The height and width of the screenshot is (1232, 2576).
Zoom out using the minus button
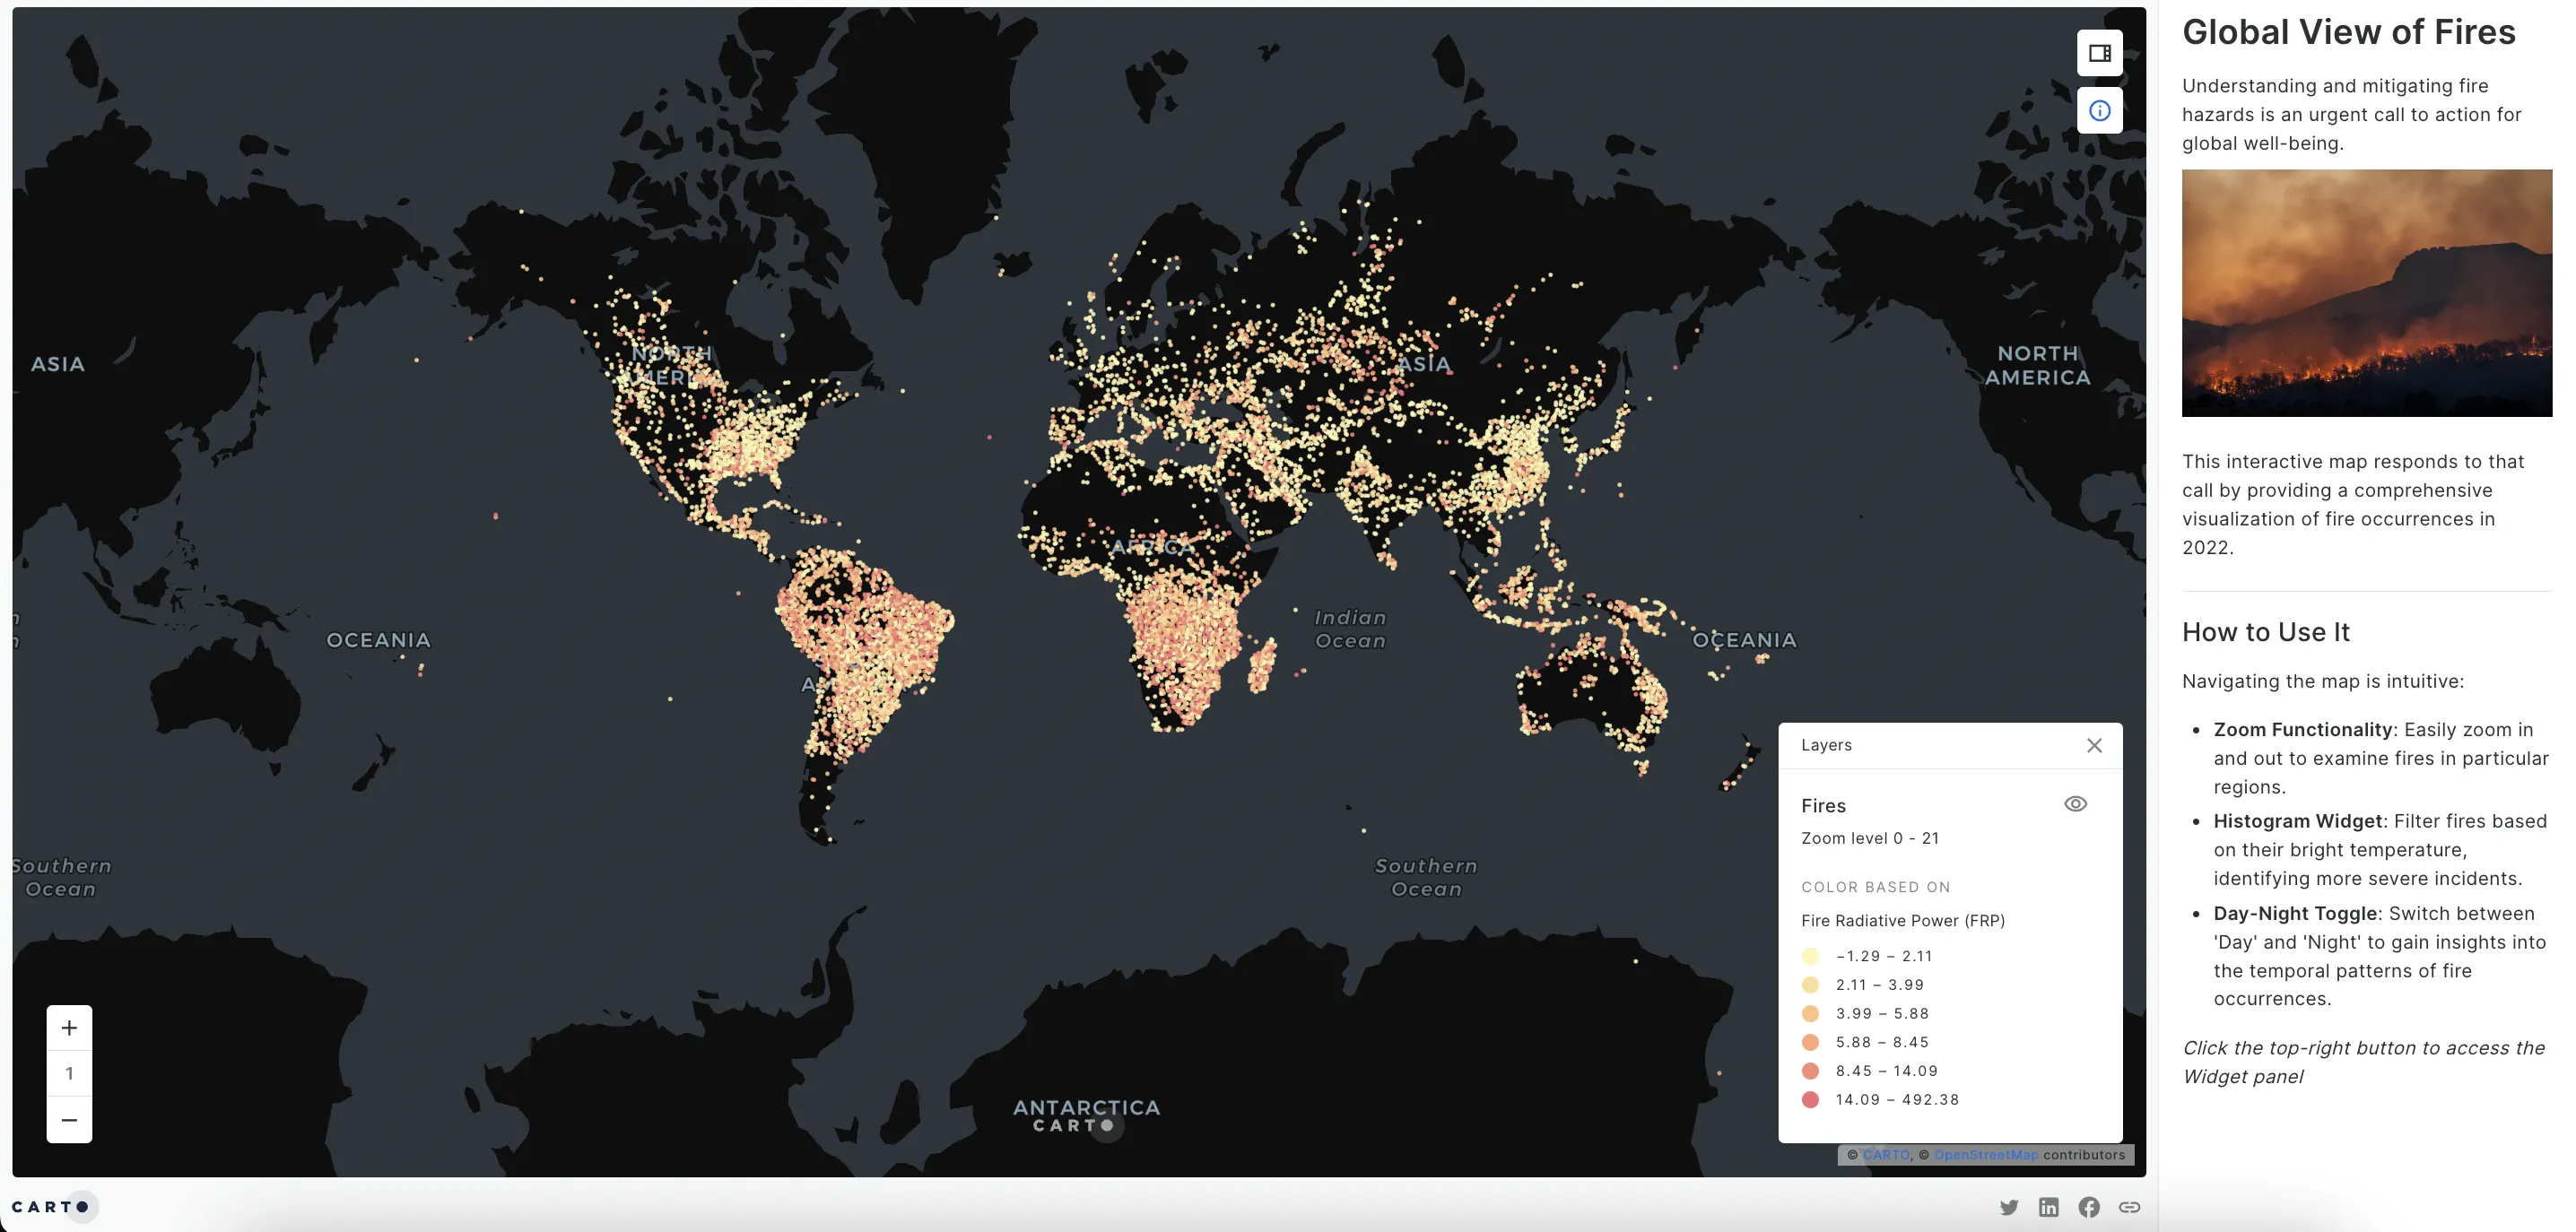point(69,1119)
